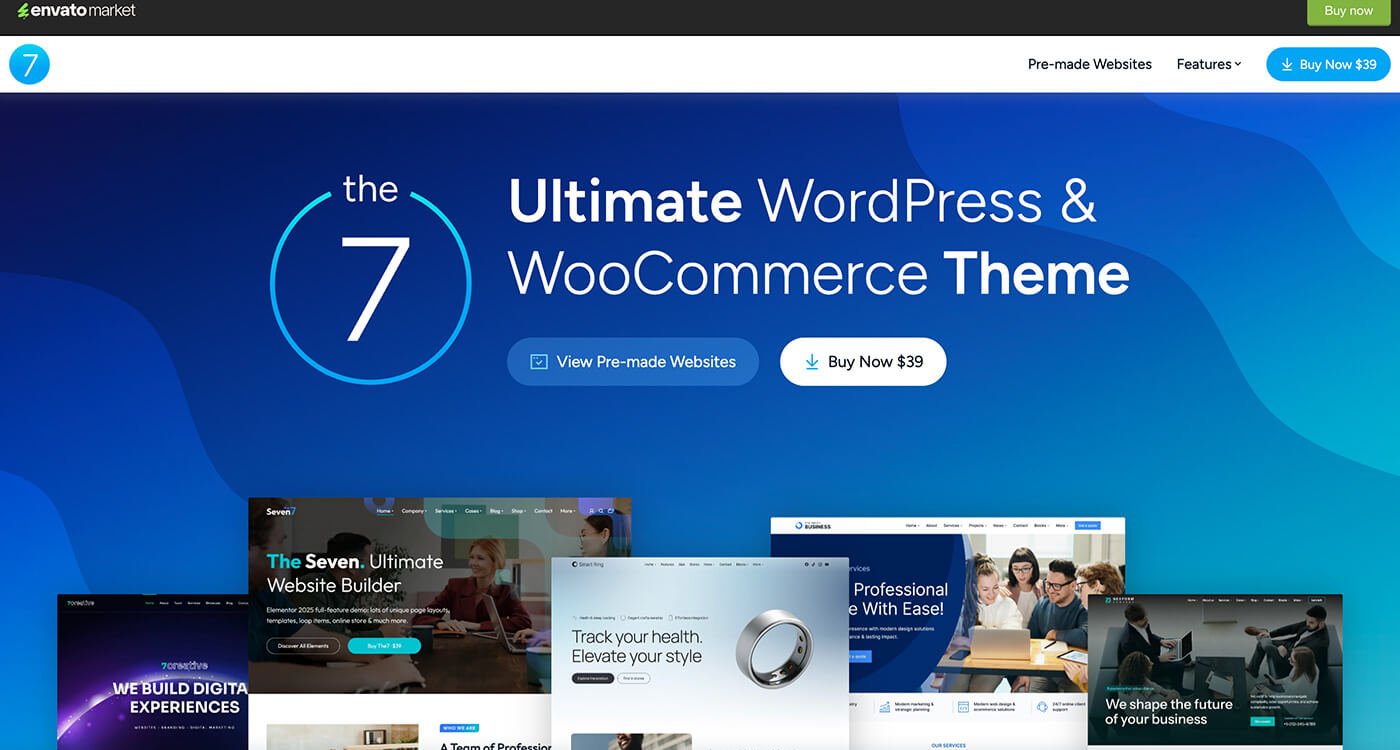
Task: Click the Envato Market logo
Action: [x=76, y=11]
